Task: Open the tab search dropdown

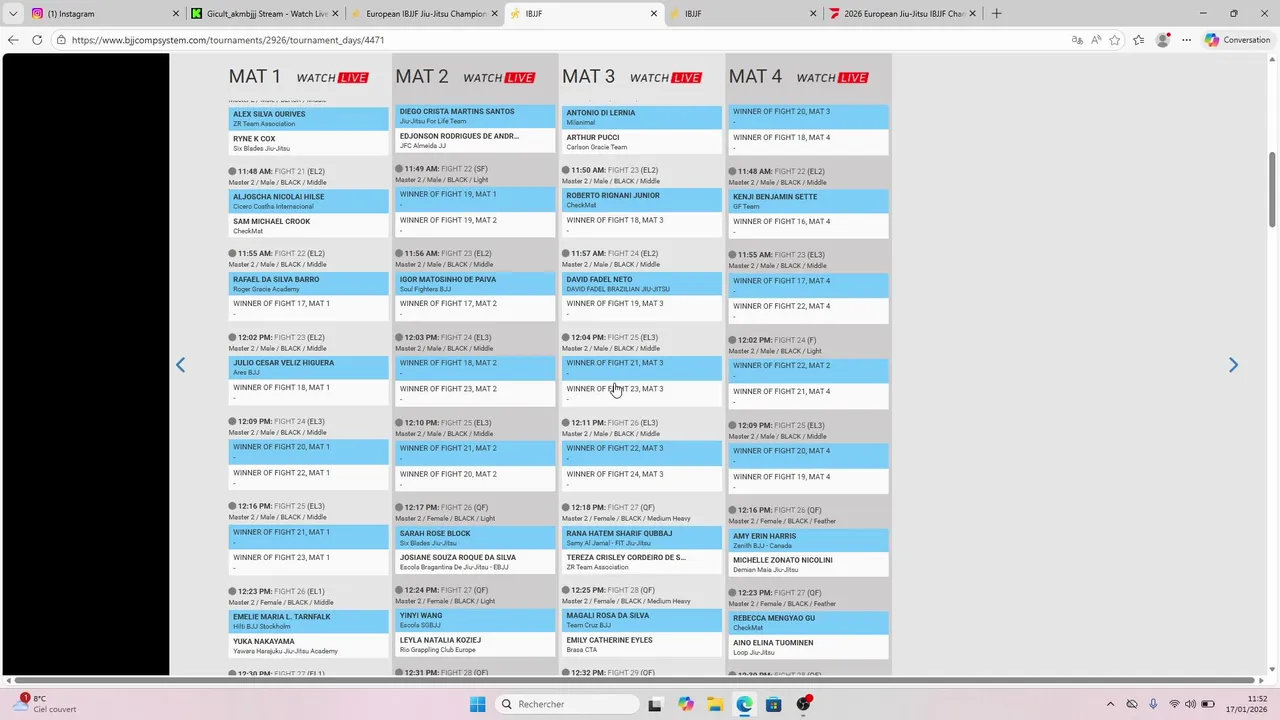Action: pyautogui.click(x=13, y=14)
